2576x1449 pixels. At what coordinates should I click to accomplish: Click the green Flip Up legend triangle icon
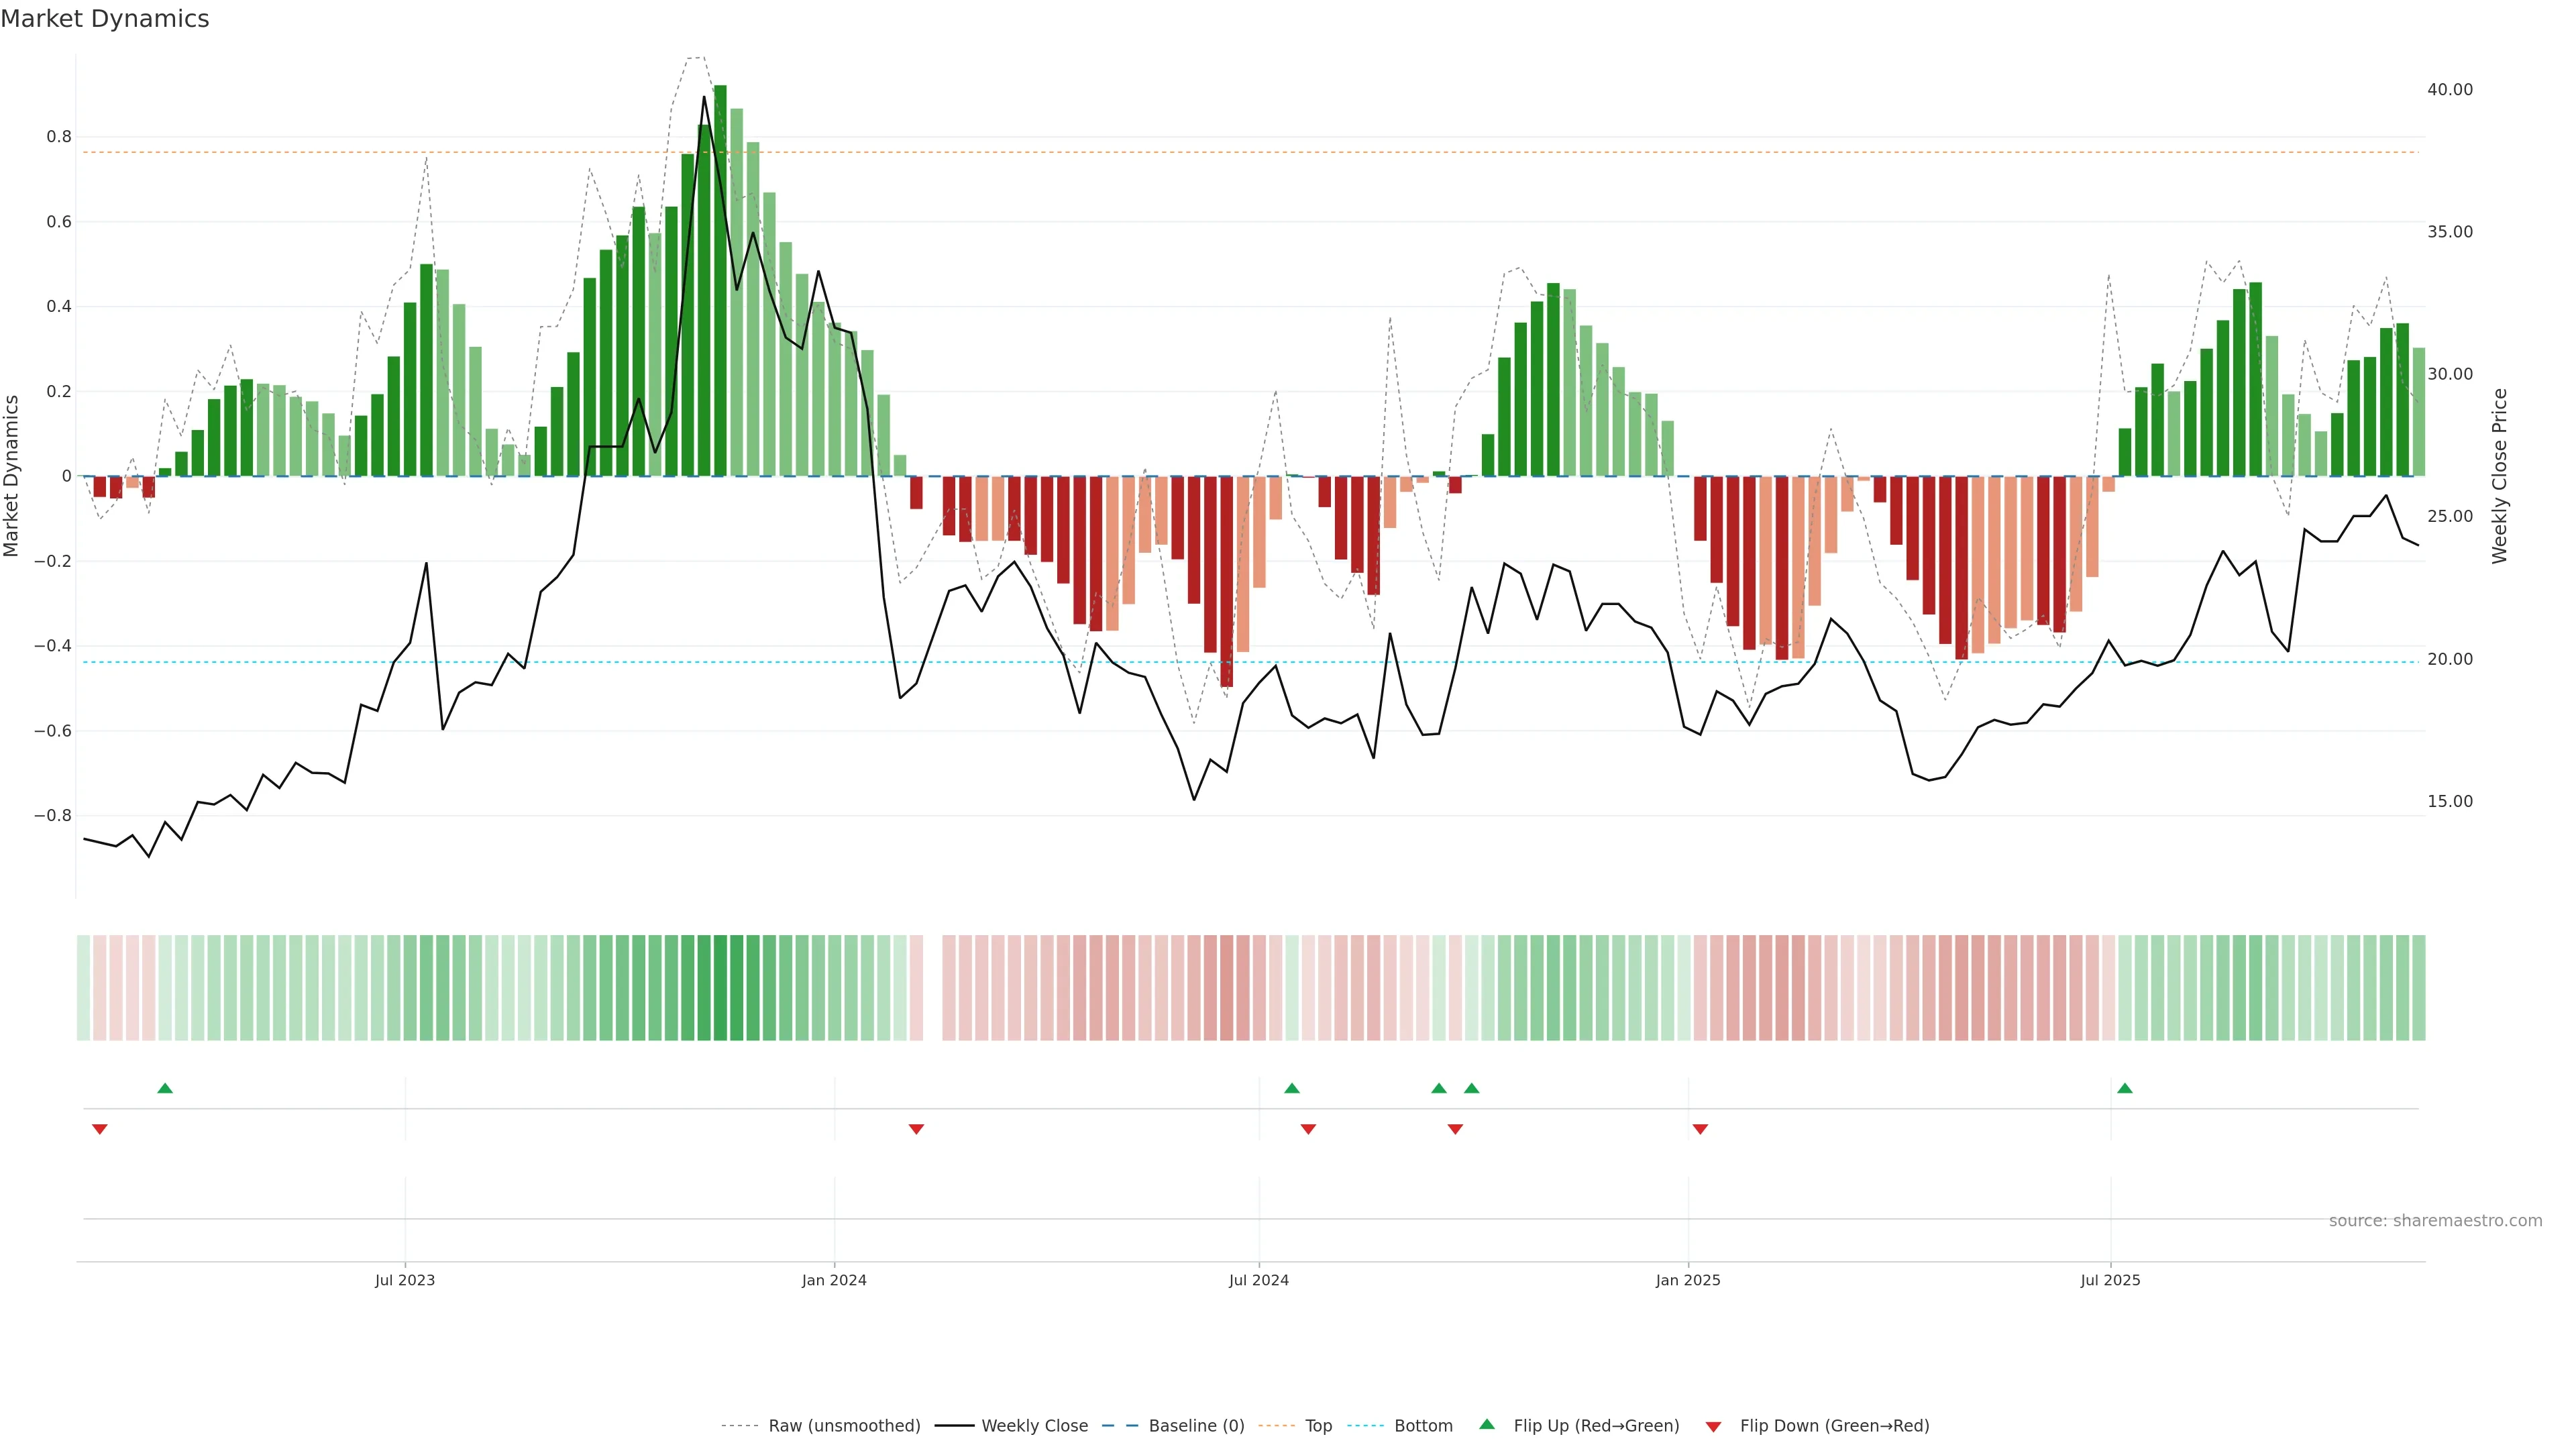pos(1487,1425)
